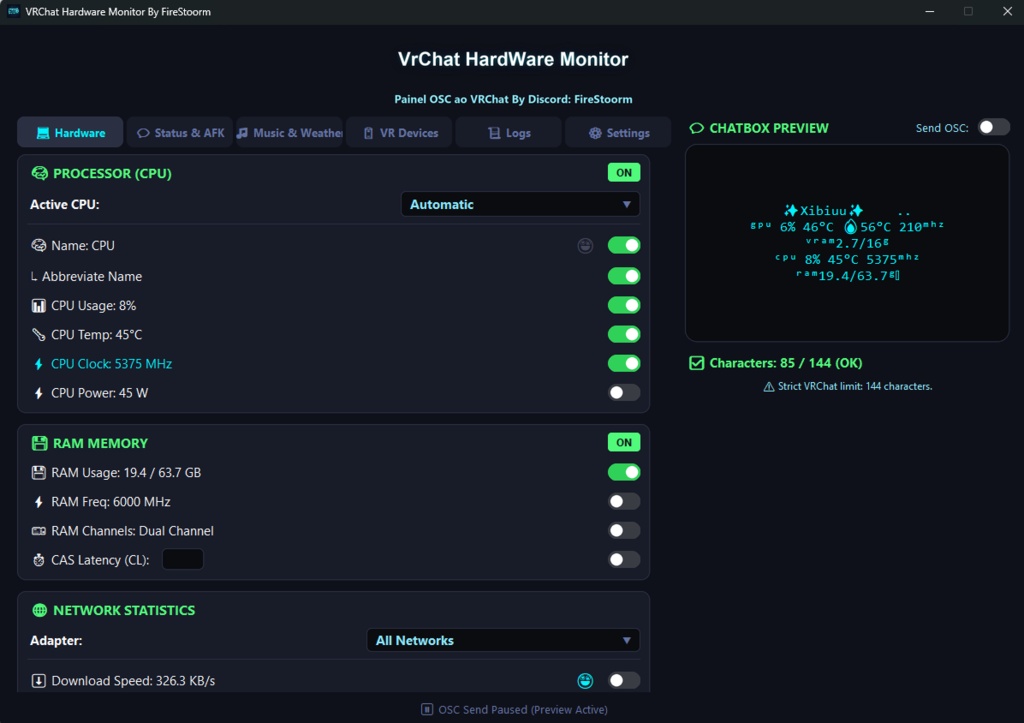The image size is (1024, 723).
Task: Click the 'CPU Clock: 5375 MHz' label
Action: (112, 364)
